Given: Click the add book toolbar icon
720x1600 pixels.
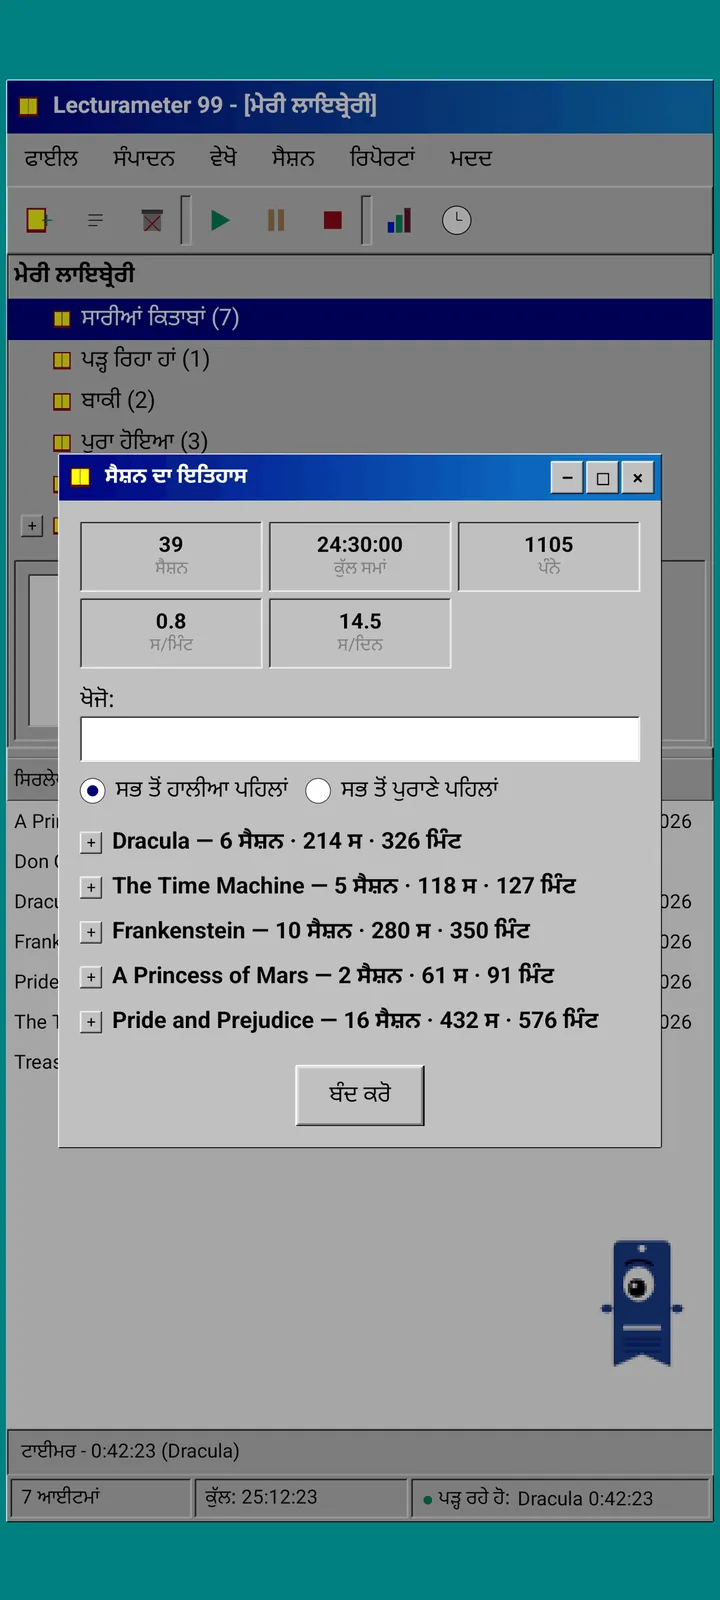Looking at the screenshot, I should coord(38,220).
